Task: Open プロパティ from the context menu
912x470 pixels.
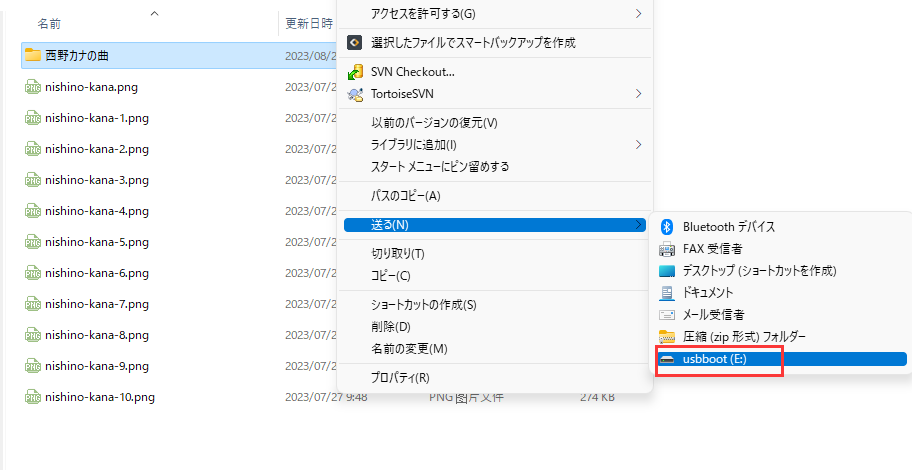Action: click(399, 378)
